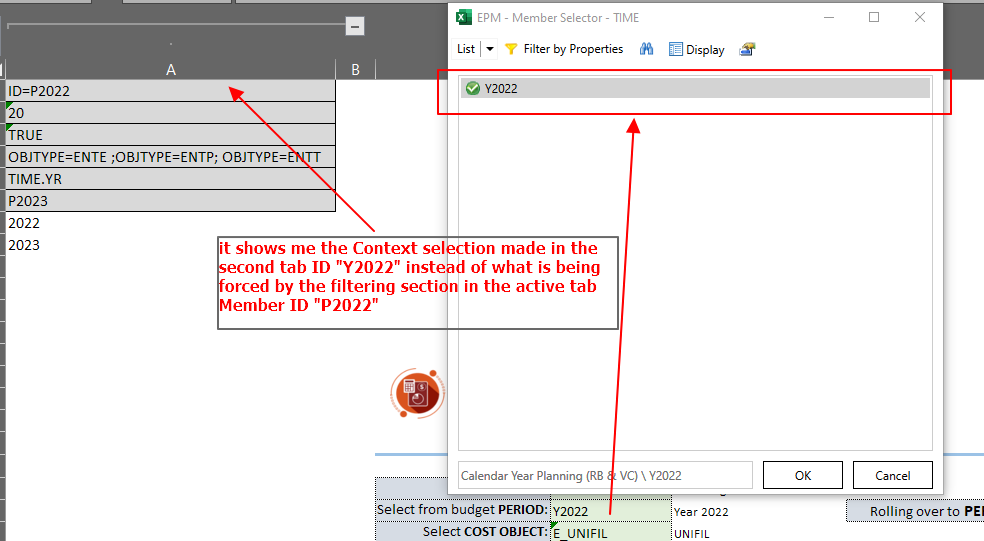984x541 pixels.
Task: Open the Display options
Action: 697,50
